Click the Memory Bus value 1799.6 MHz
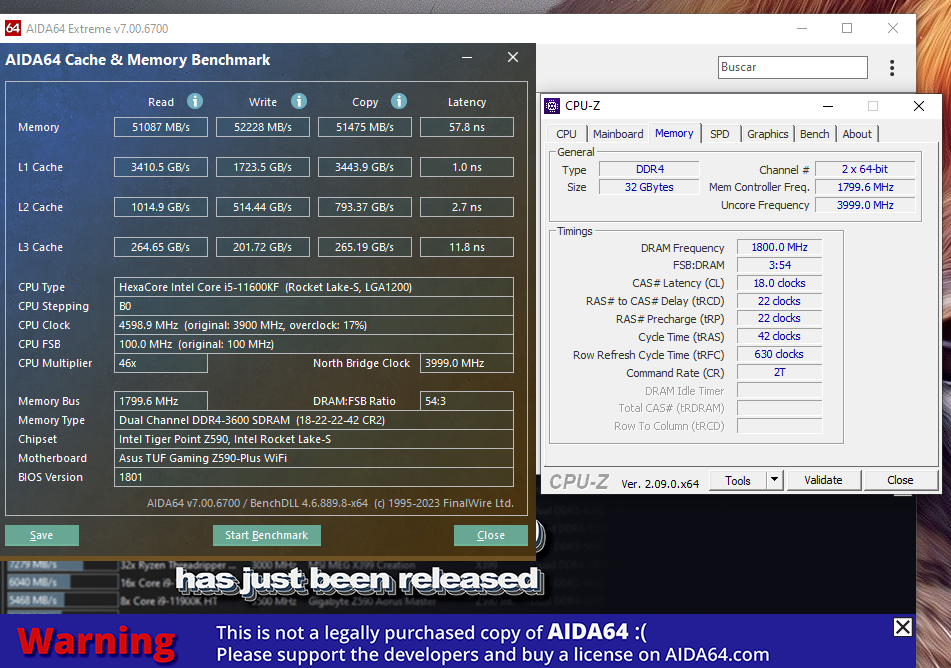Viewport: 951px width, 668px height. [161, 401]
